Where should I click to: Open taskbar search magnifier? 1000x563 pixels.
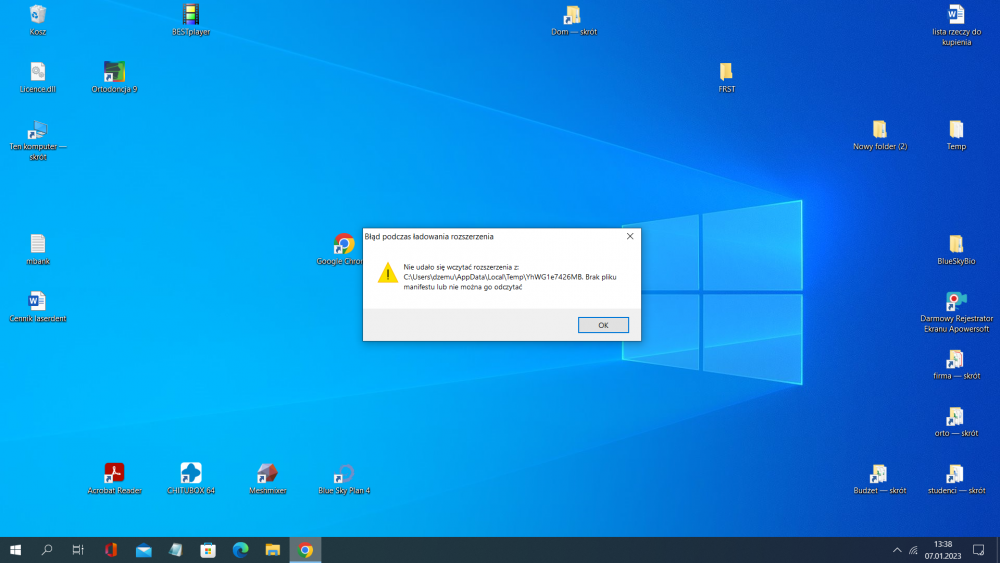[47, 550]
